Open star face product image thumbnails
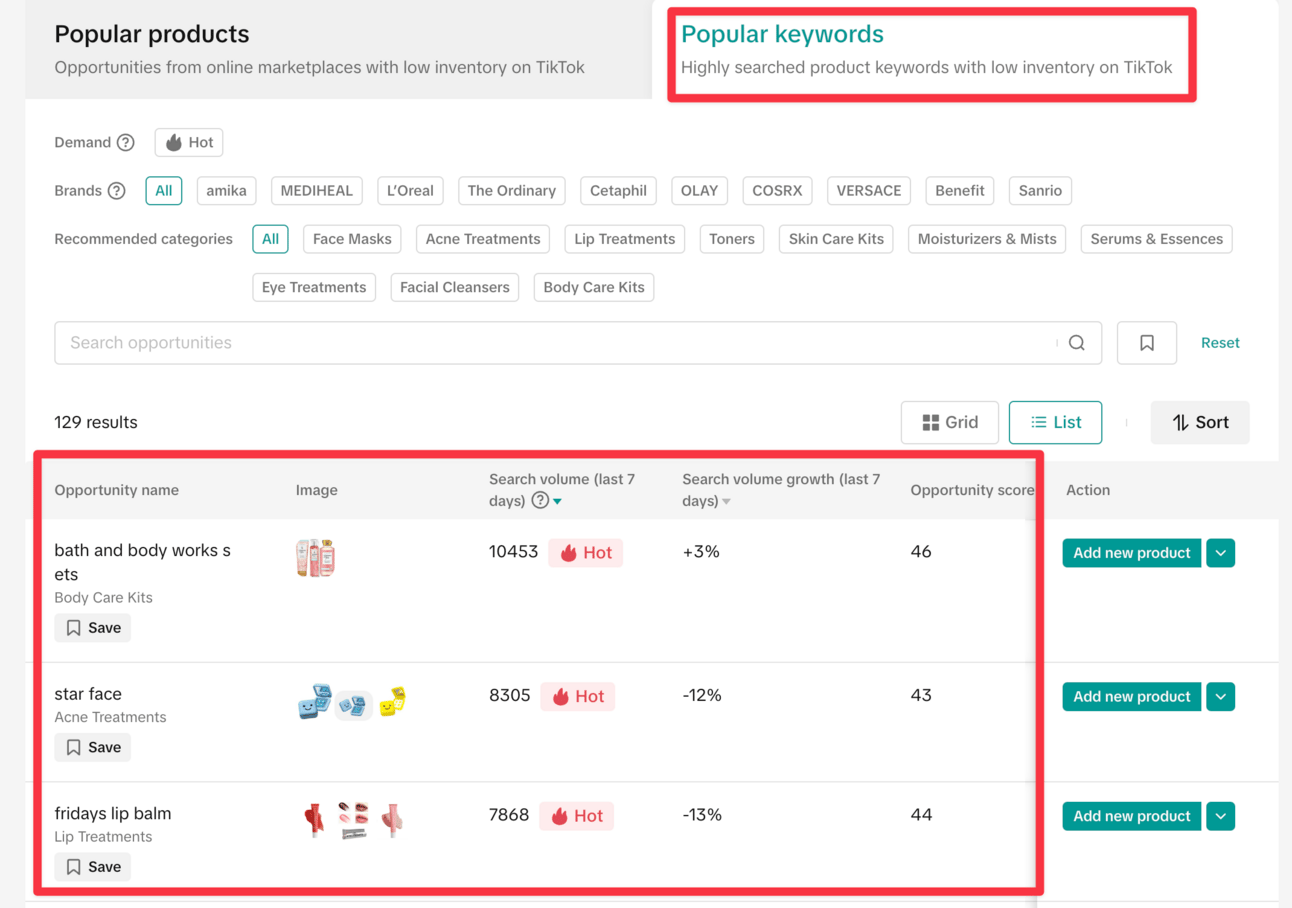1292x908 pixels. [352, 703]
